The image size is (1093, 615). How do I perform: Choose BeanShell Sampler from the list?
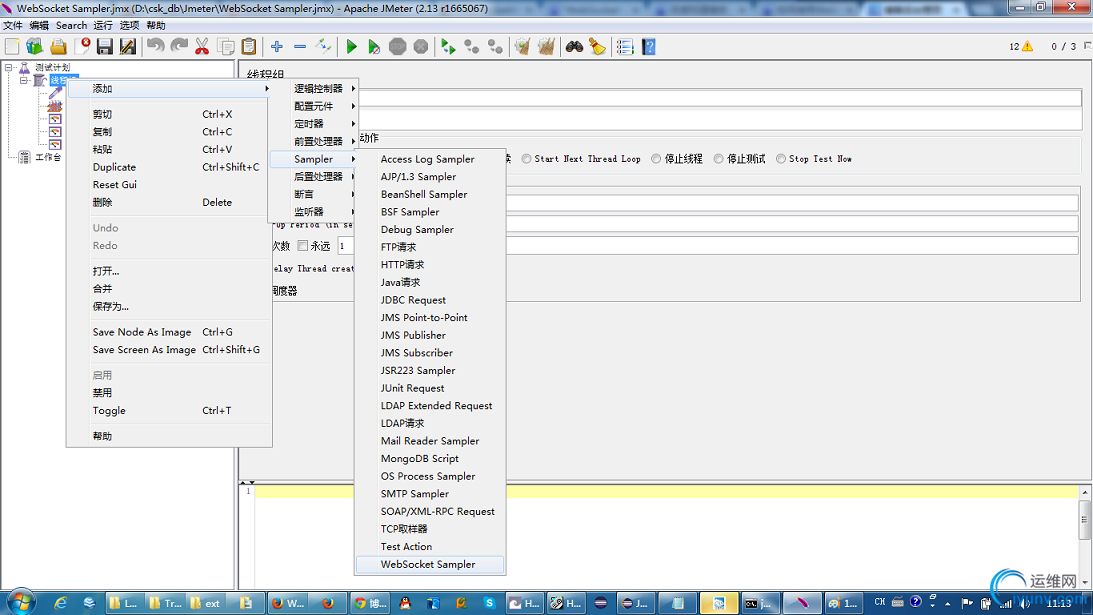tap(430, 194)
